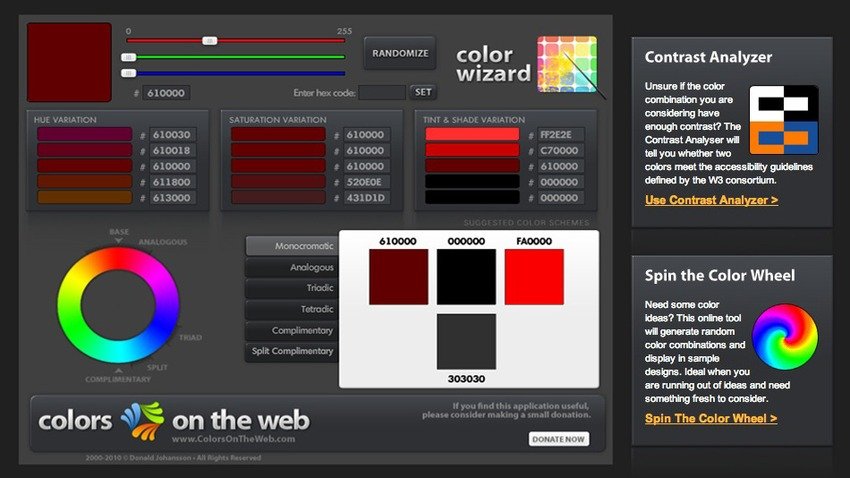Click the red channel slider handle

coord(210,41)
